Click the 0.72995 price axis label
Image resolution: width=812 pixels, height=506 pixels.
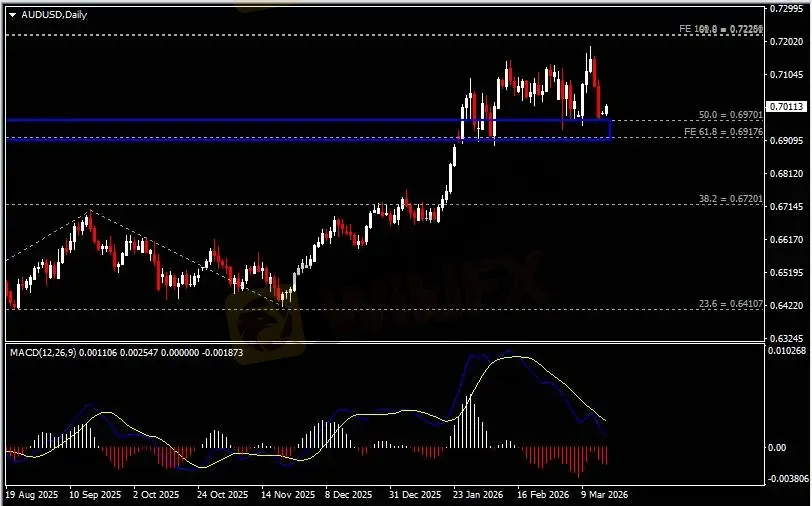(787, 8)
